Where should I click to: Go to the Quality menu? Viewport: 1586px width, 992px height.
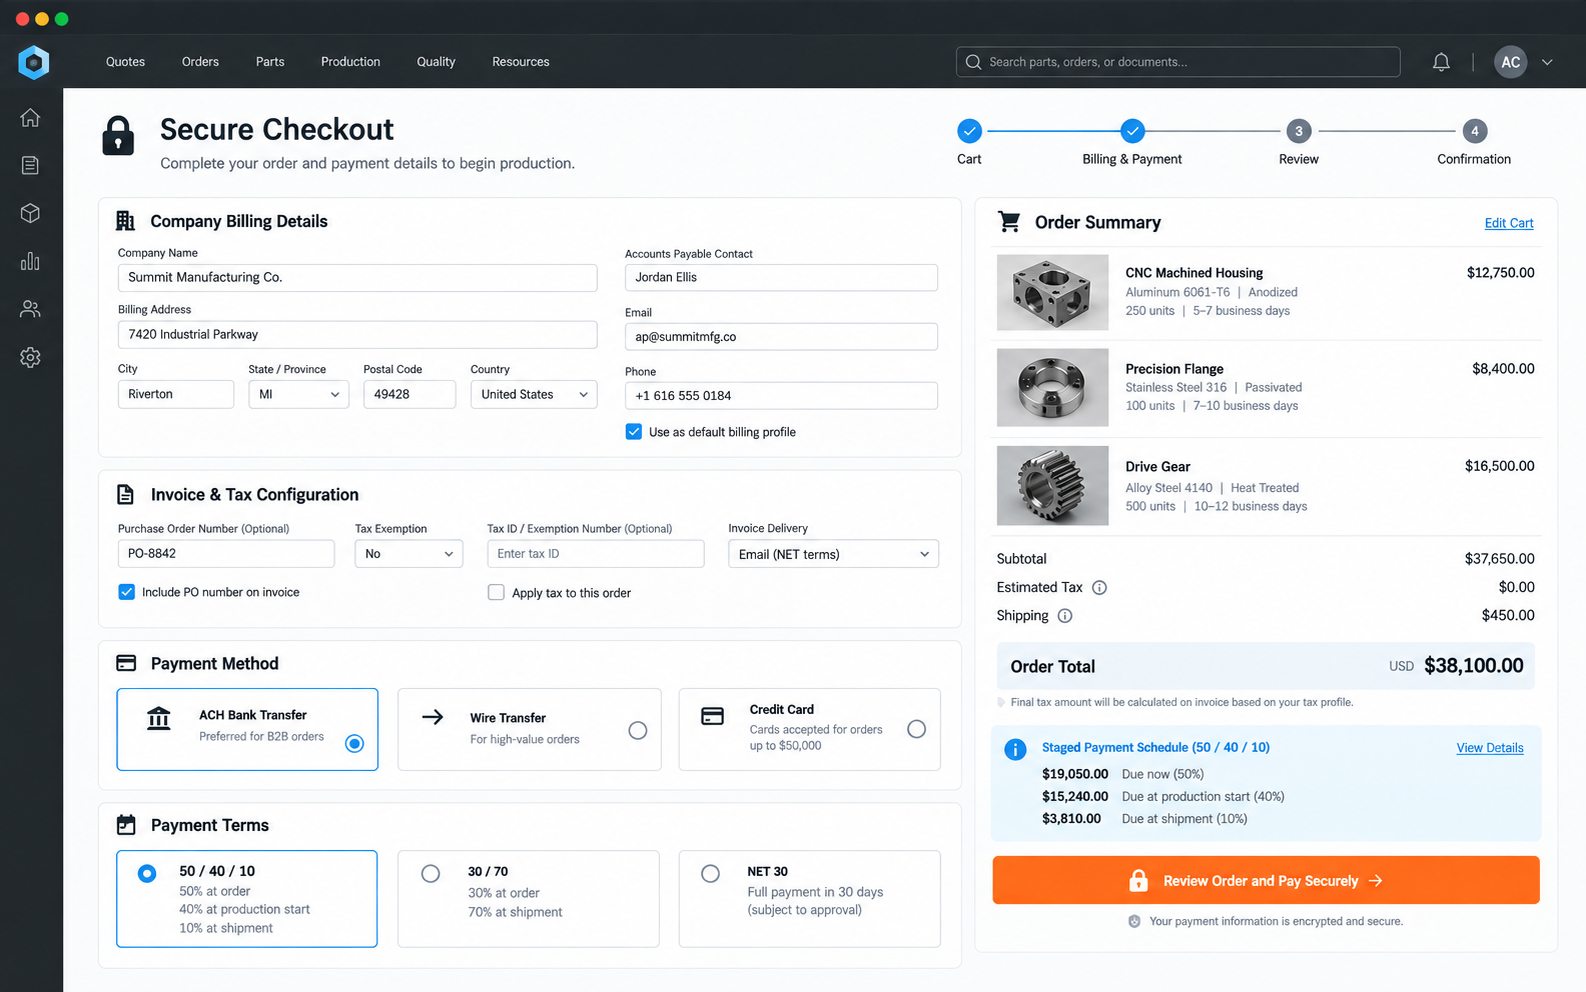pyautogui.click(x=436, y=62)
